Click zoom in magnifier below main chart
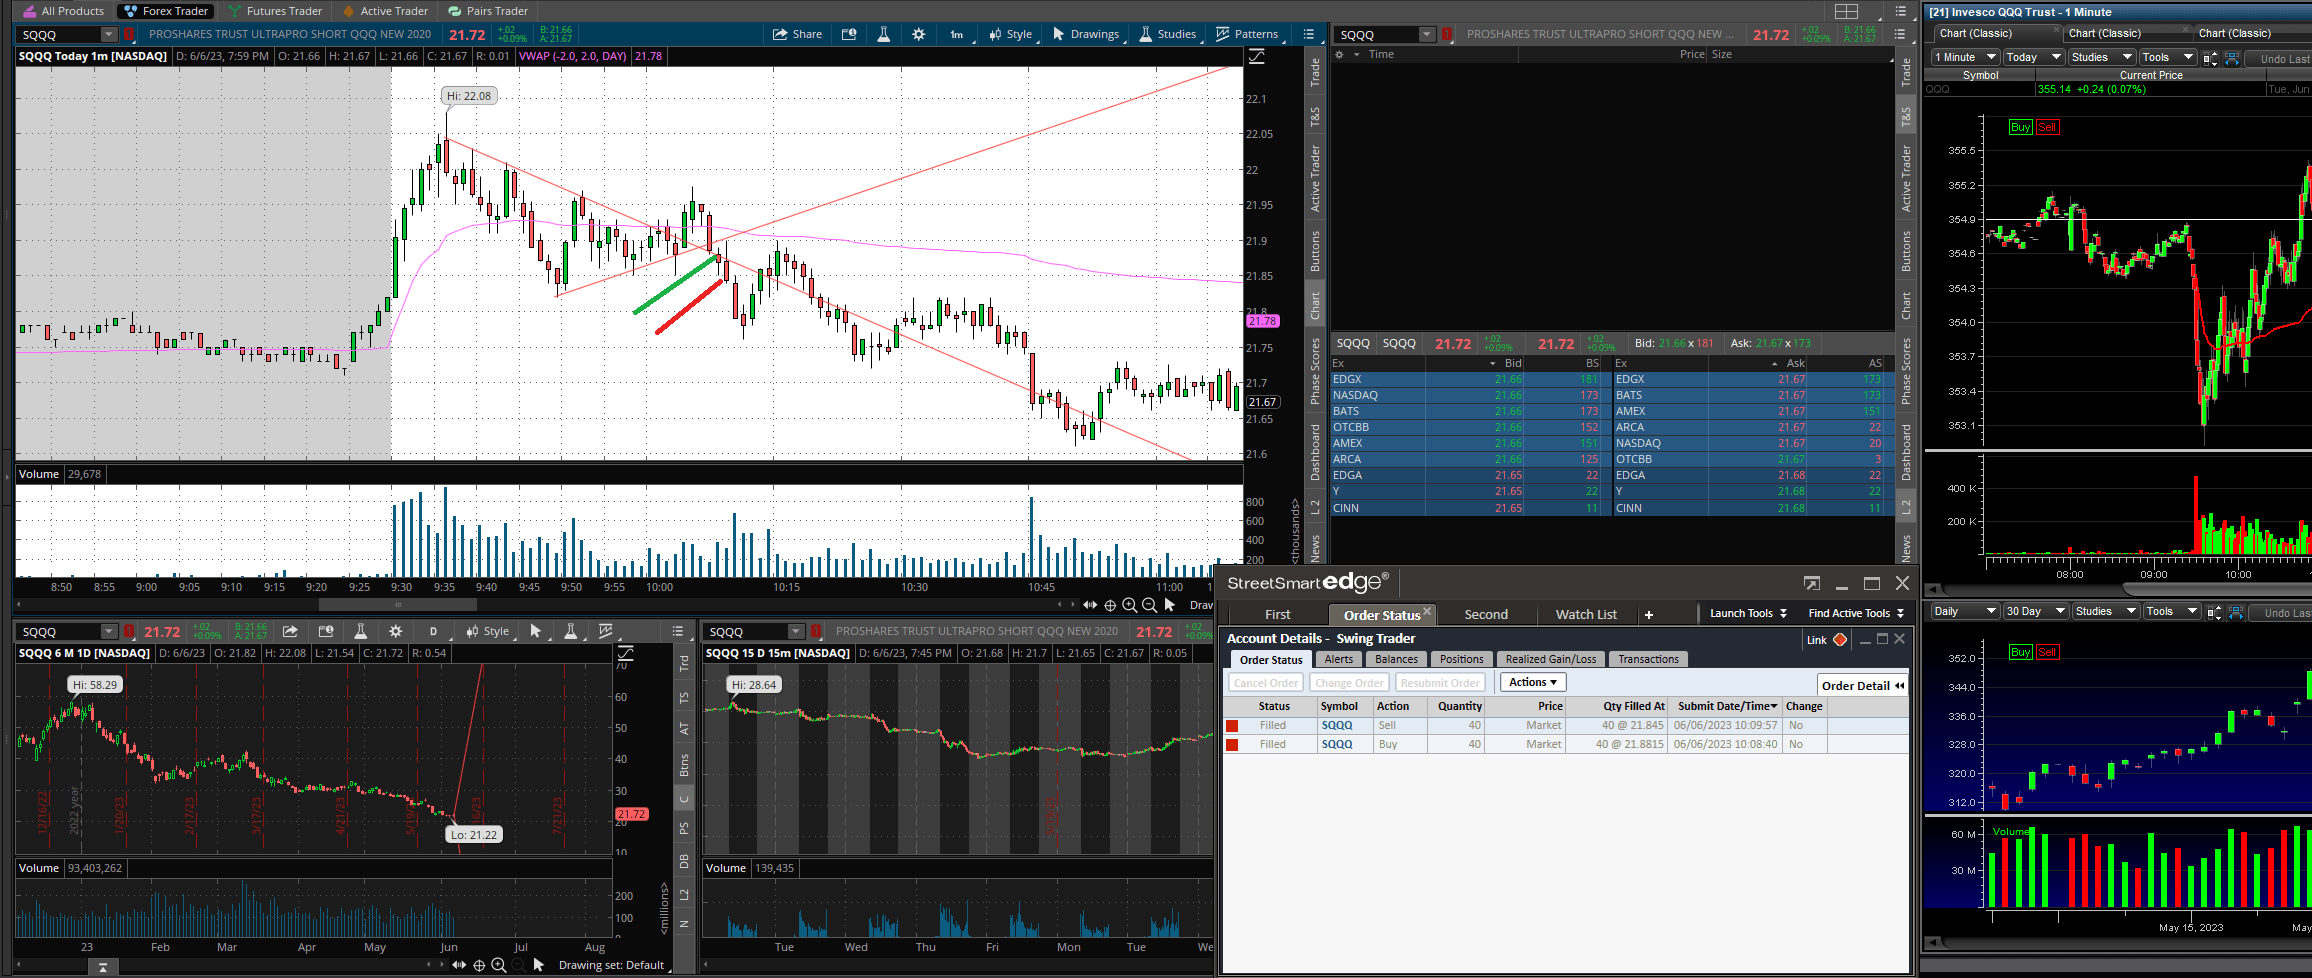2312x978 pixels. [1129, 605]
